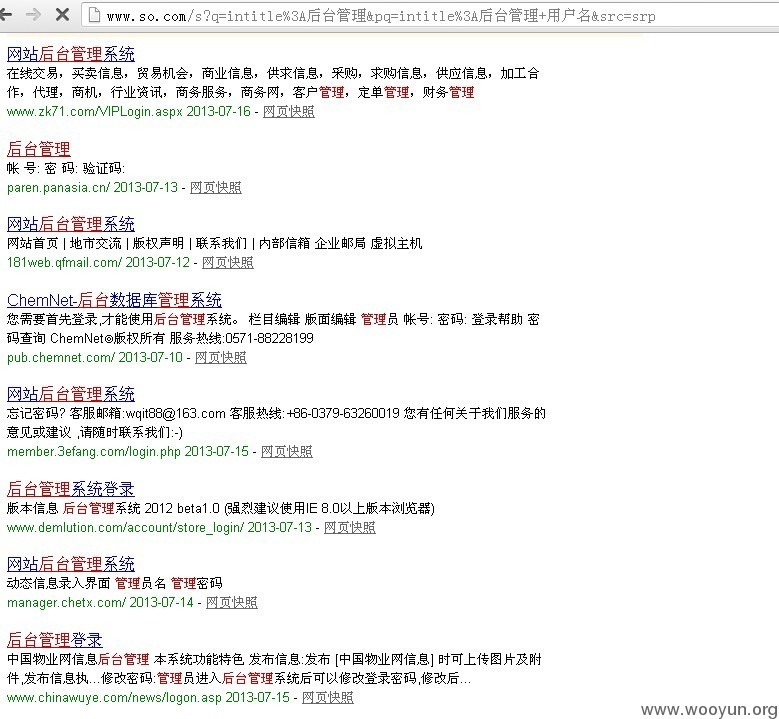This screenshot has height=719, width=779.
Task: Open 网站后台管理系统 result for 181web.qfmail.com
Action: tap(71, 224)
